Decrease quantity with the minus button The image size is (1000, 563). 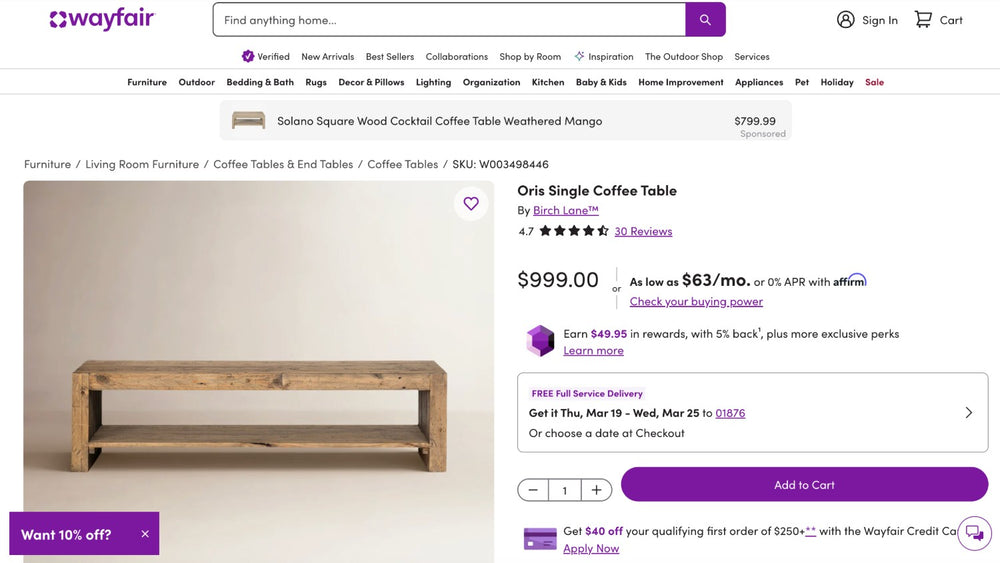tap(533, 490)
